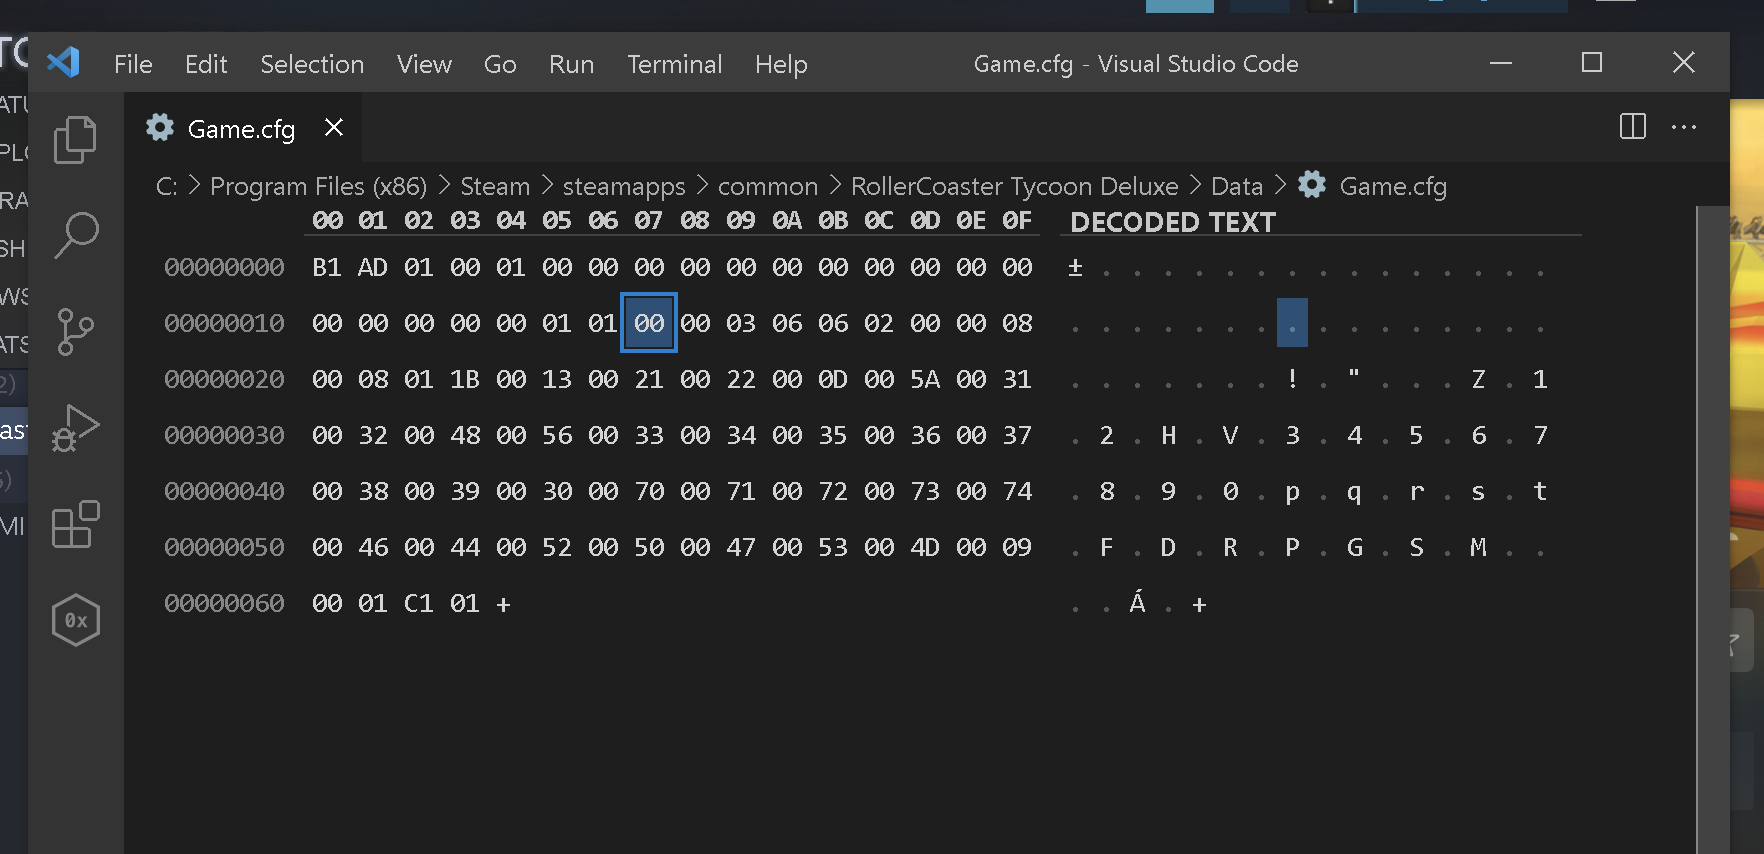The width and height of the screenshot is (1764, 854).
Task: Open the Edit menu
Action: coord(206,64)
